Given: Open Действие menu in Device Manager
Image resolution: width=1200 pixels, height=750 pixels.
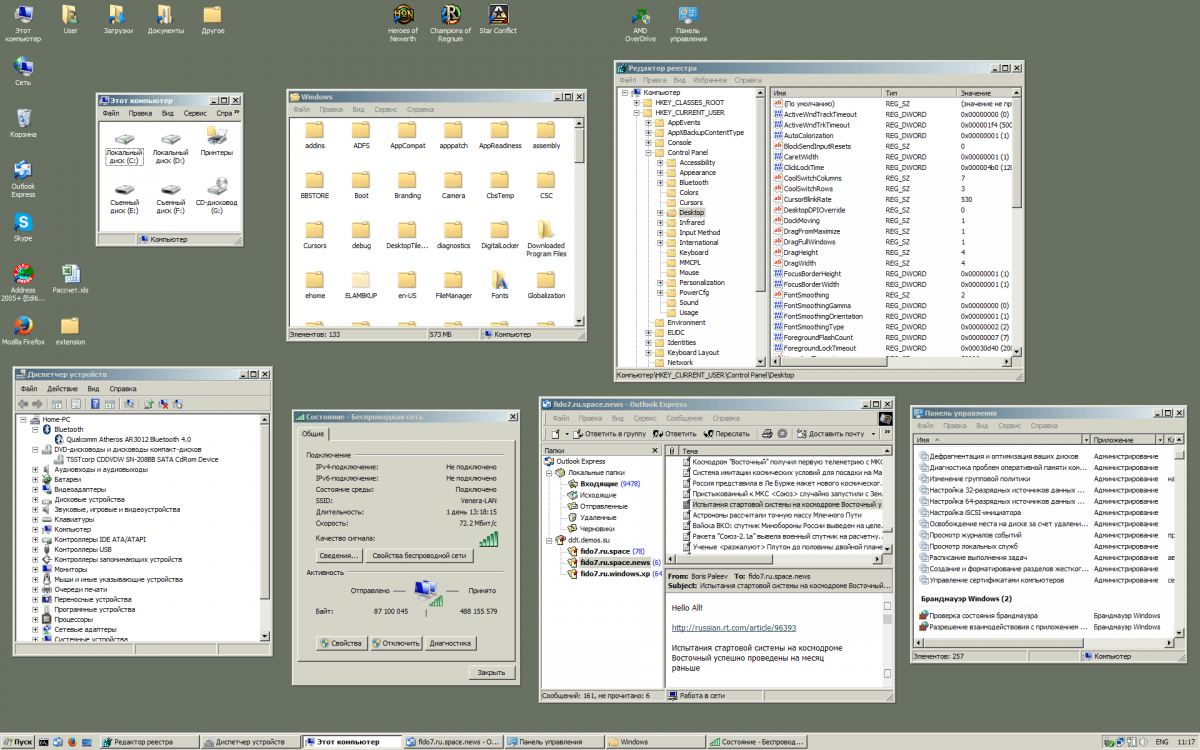Looking at the screenshot, I should (x=62, y=388).
